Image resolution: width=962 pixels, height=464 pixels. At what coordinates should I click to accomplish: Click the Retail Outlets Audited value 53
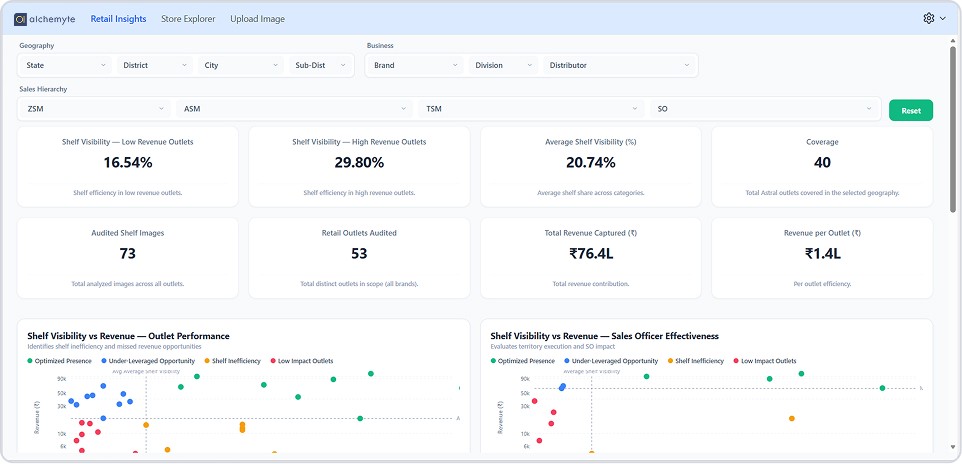click(x=360, y=253)
